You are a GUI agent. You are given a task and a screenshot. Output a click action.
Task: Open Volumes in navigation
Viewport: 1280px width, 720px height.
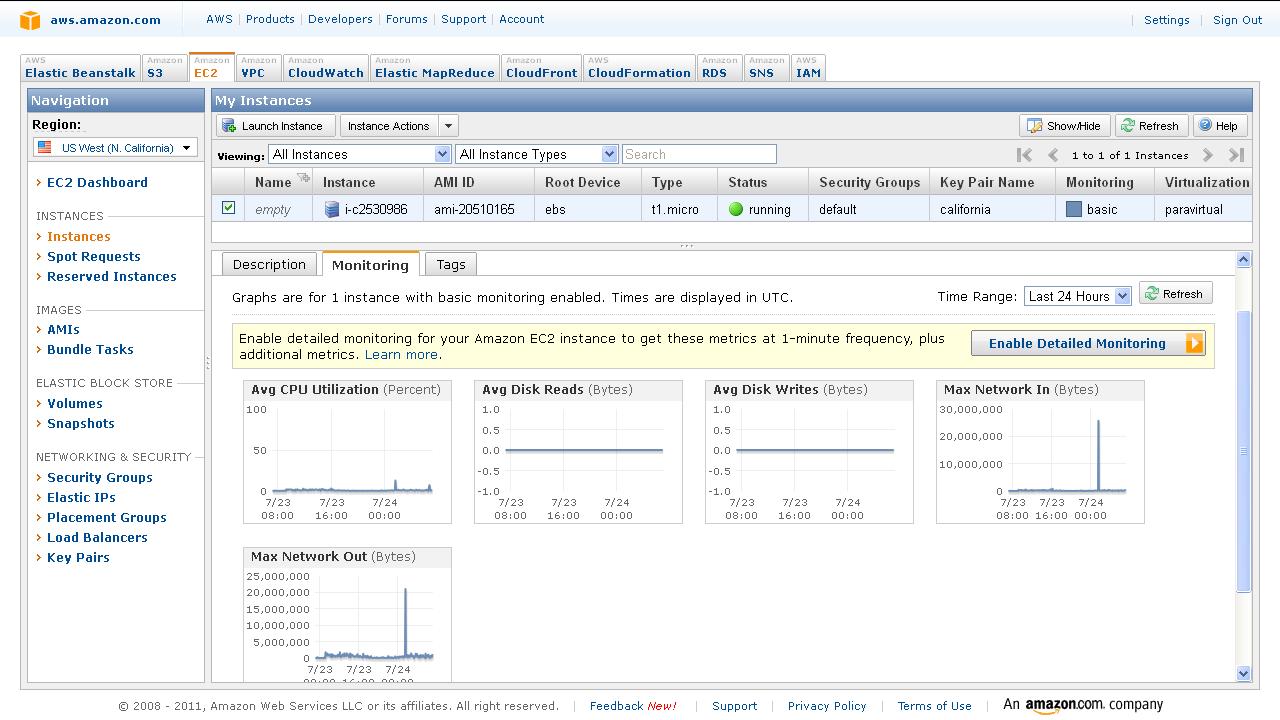75,403
